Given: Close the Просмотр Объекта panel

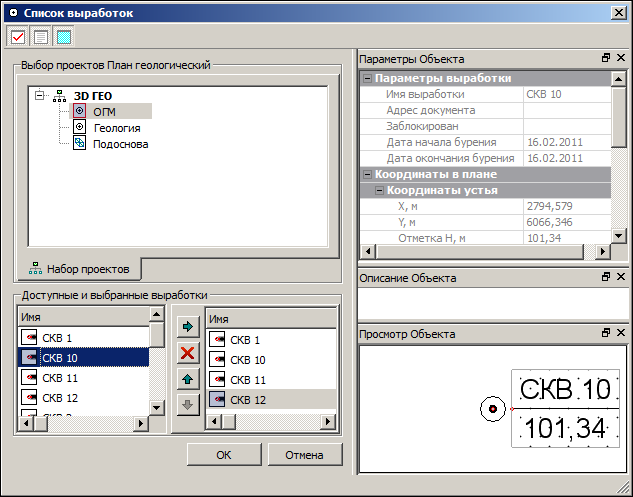Looking at the screenshot, I should pyautogui.click(x=621, y=332).
